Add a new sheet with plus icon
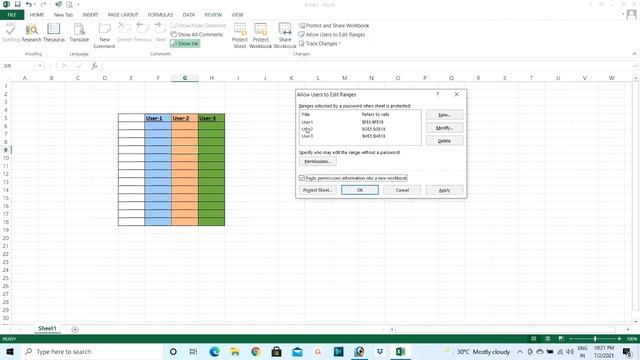This screenshot has width=640, height=360. click(75, 329)
